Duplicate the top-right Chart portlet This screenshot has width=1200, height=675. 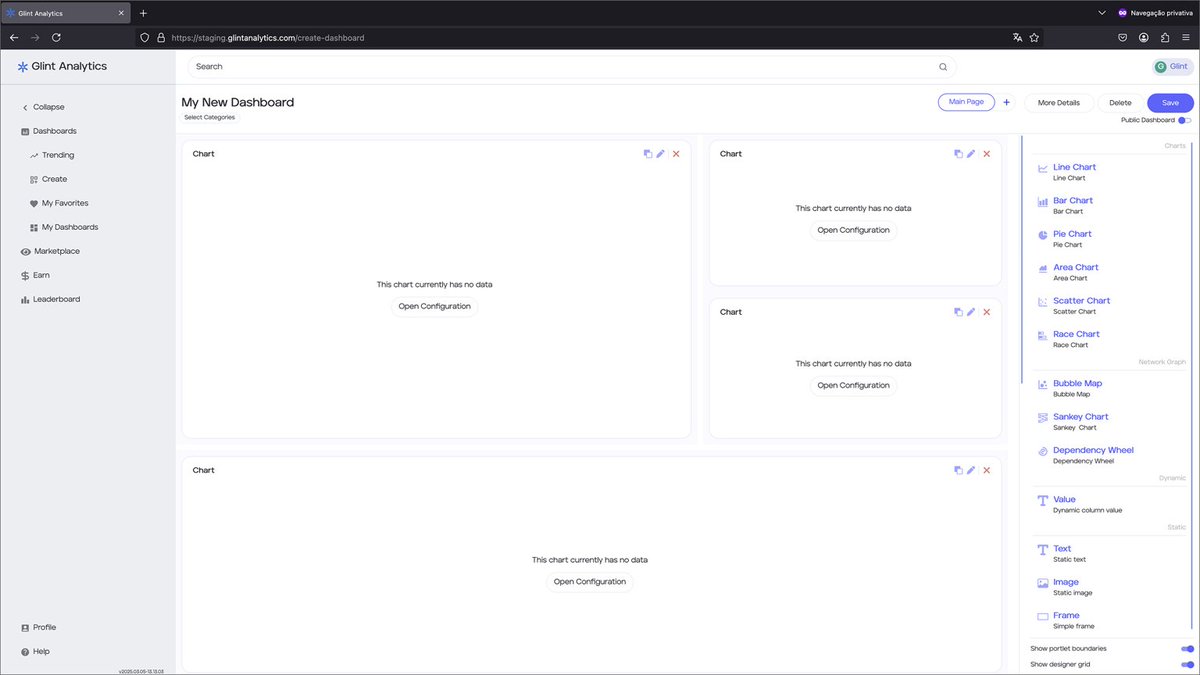[x=958, y=154]
